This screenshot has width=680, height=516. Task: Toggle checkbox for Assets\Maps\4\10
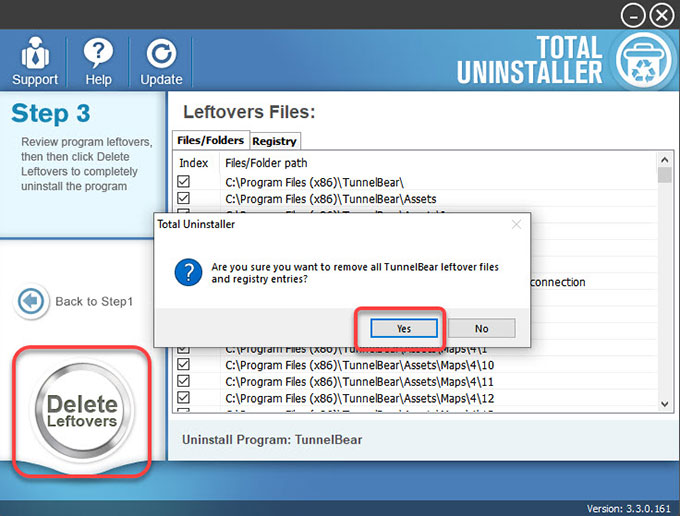point(183,364)
